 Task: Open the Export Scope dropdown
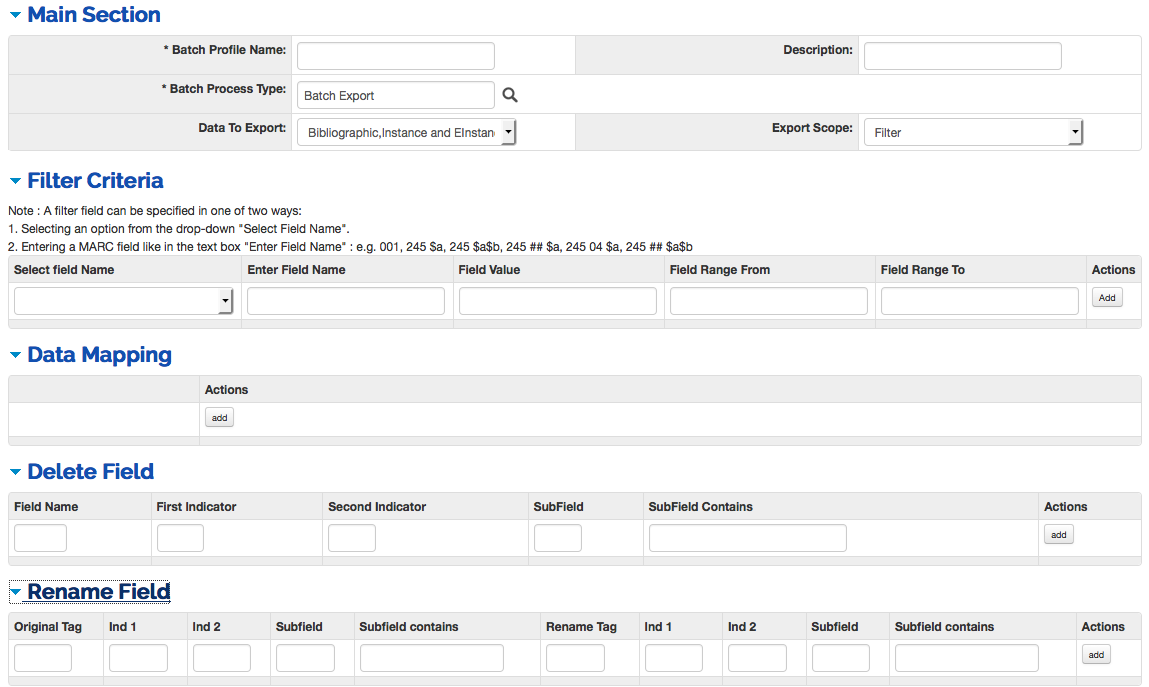[x=973, y=132]
